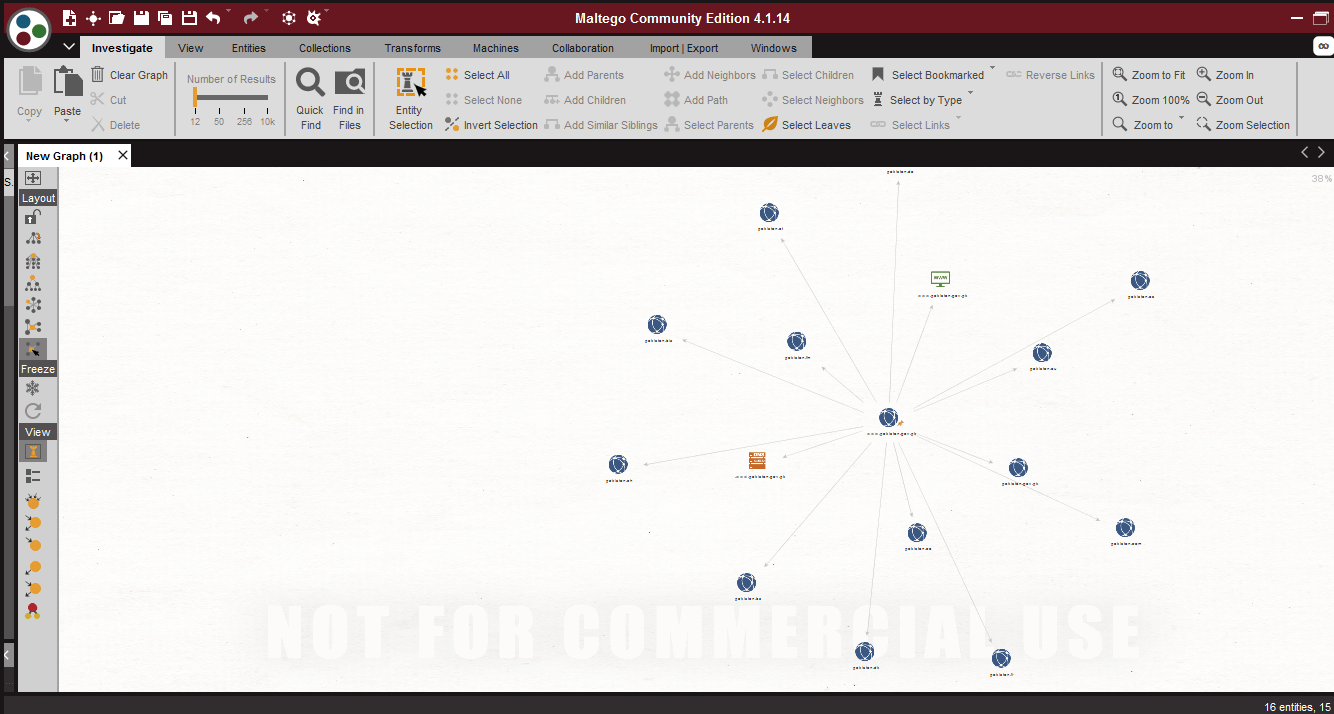Click the Zoom Selection icon
Image resolution: width=1334 pixels, height=714 pixels.
[x=1204, y=125]
